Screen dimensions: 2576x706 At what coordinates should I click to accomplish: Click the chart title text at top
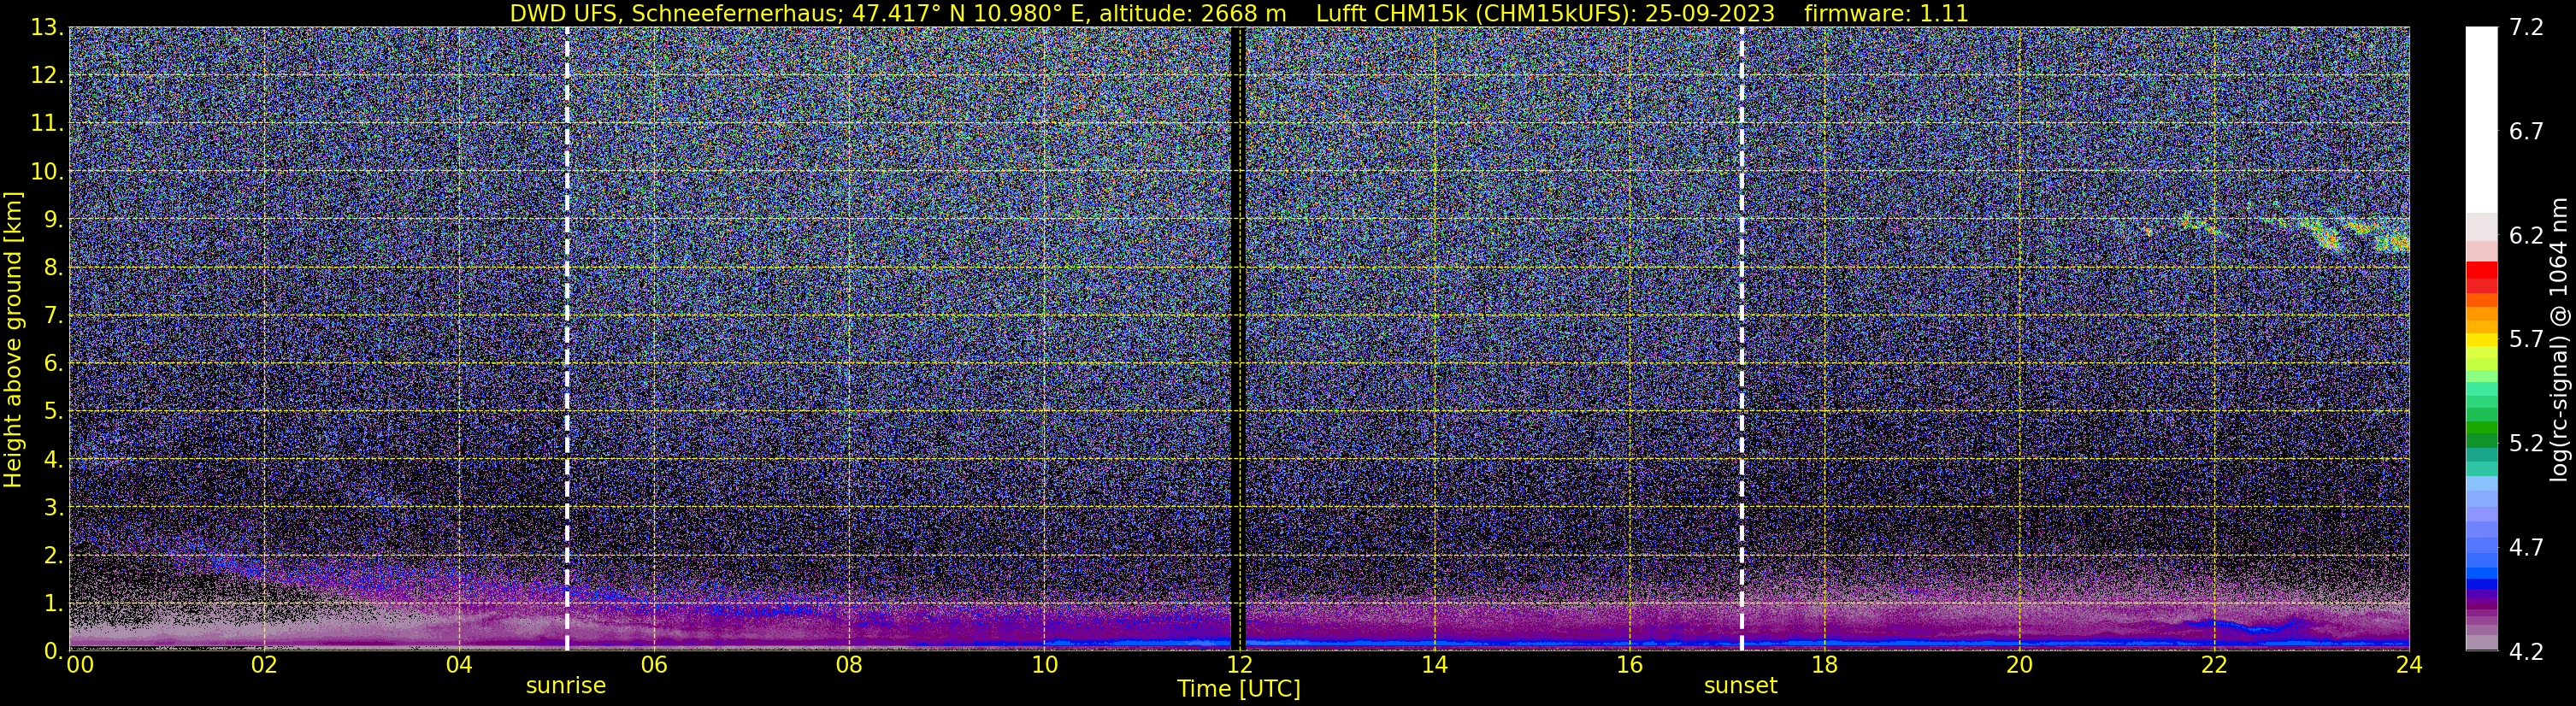[x=1239, y=14]
